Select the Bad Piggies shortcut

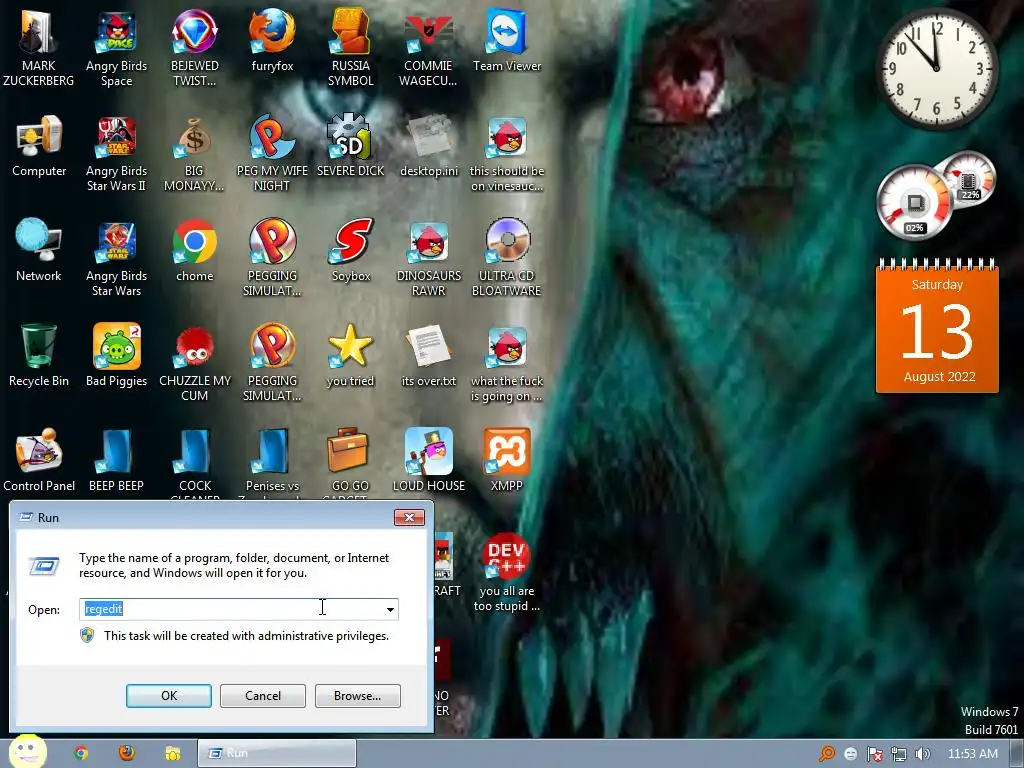point(116,356)
